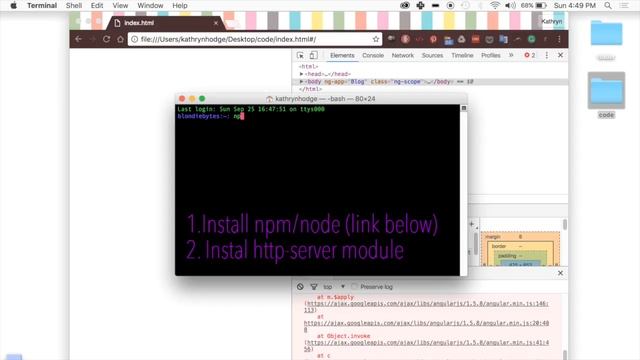The image size is (640, 360).
Task: Open the View menu
Action: [120, 6]
